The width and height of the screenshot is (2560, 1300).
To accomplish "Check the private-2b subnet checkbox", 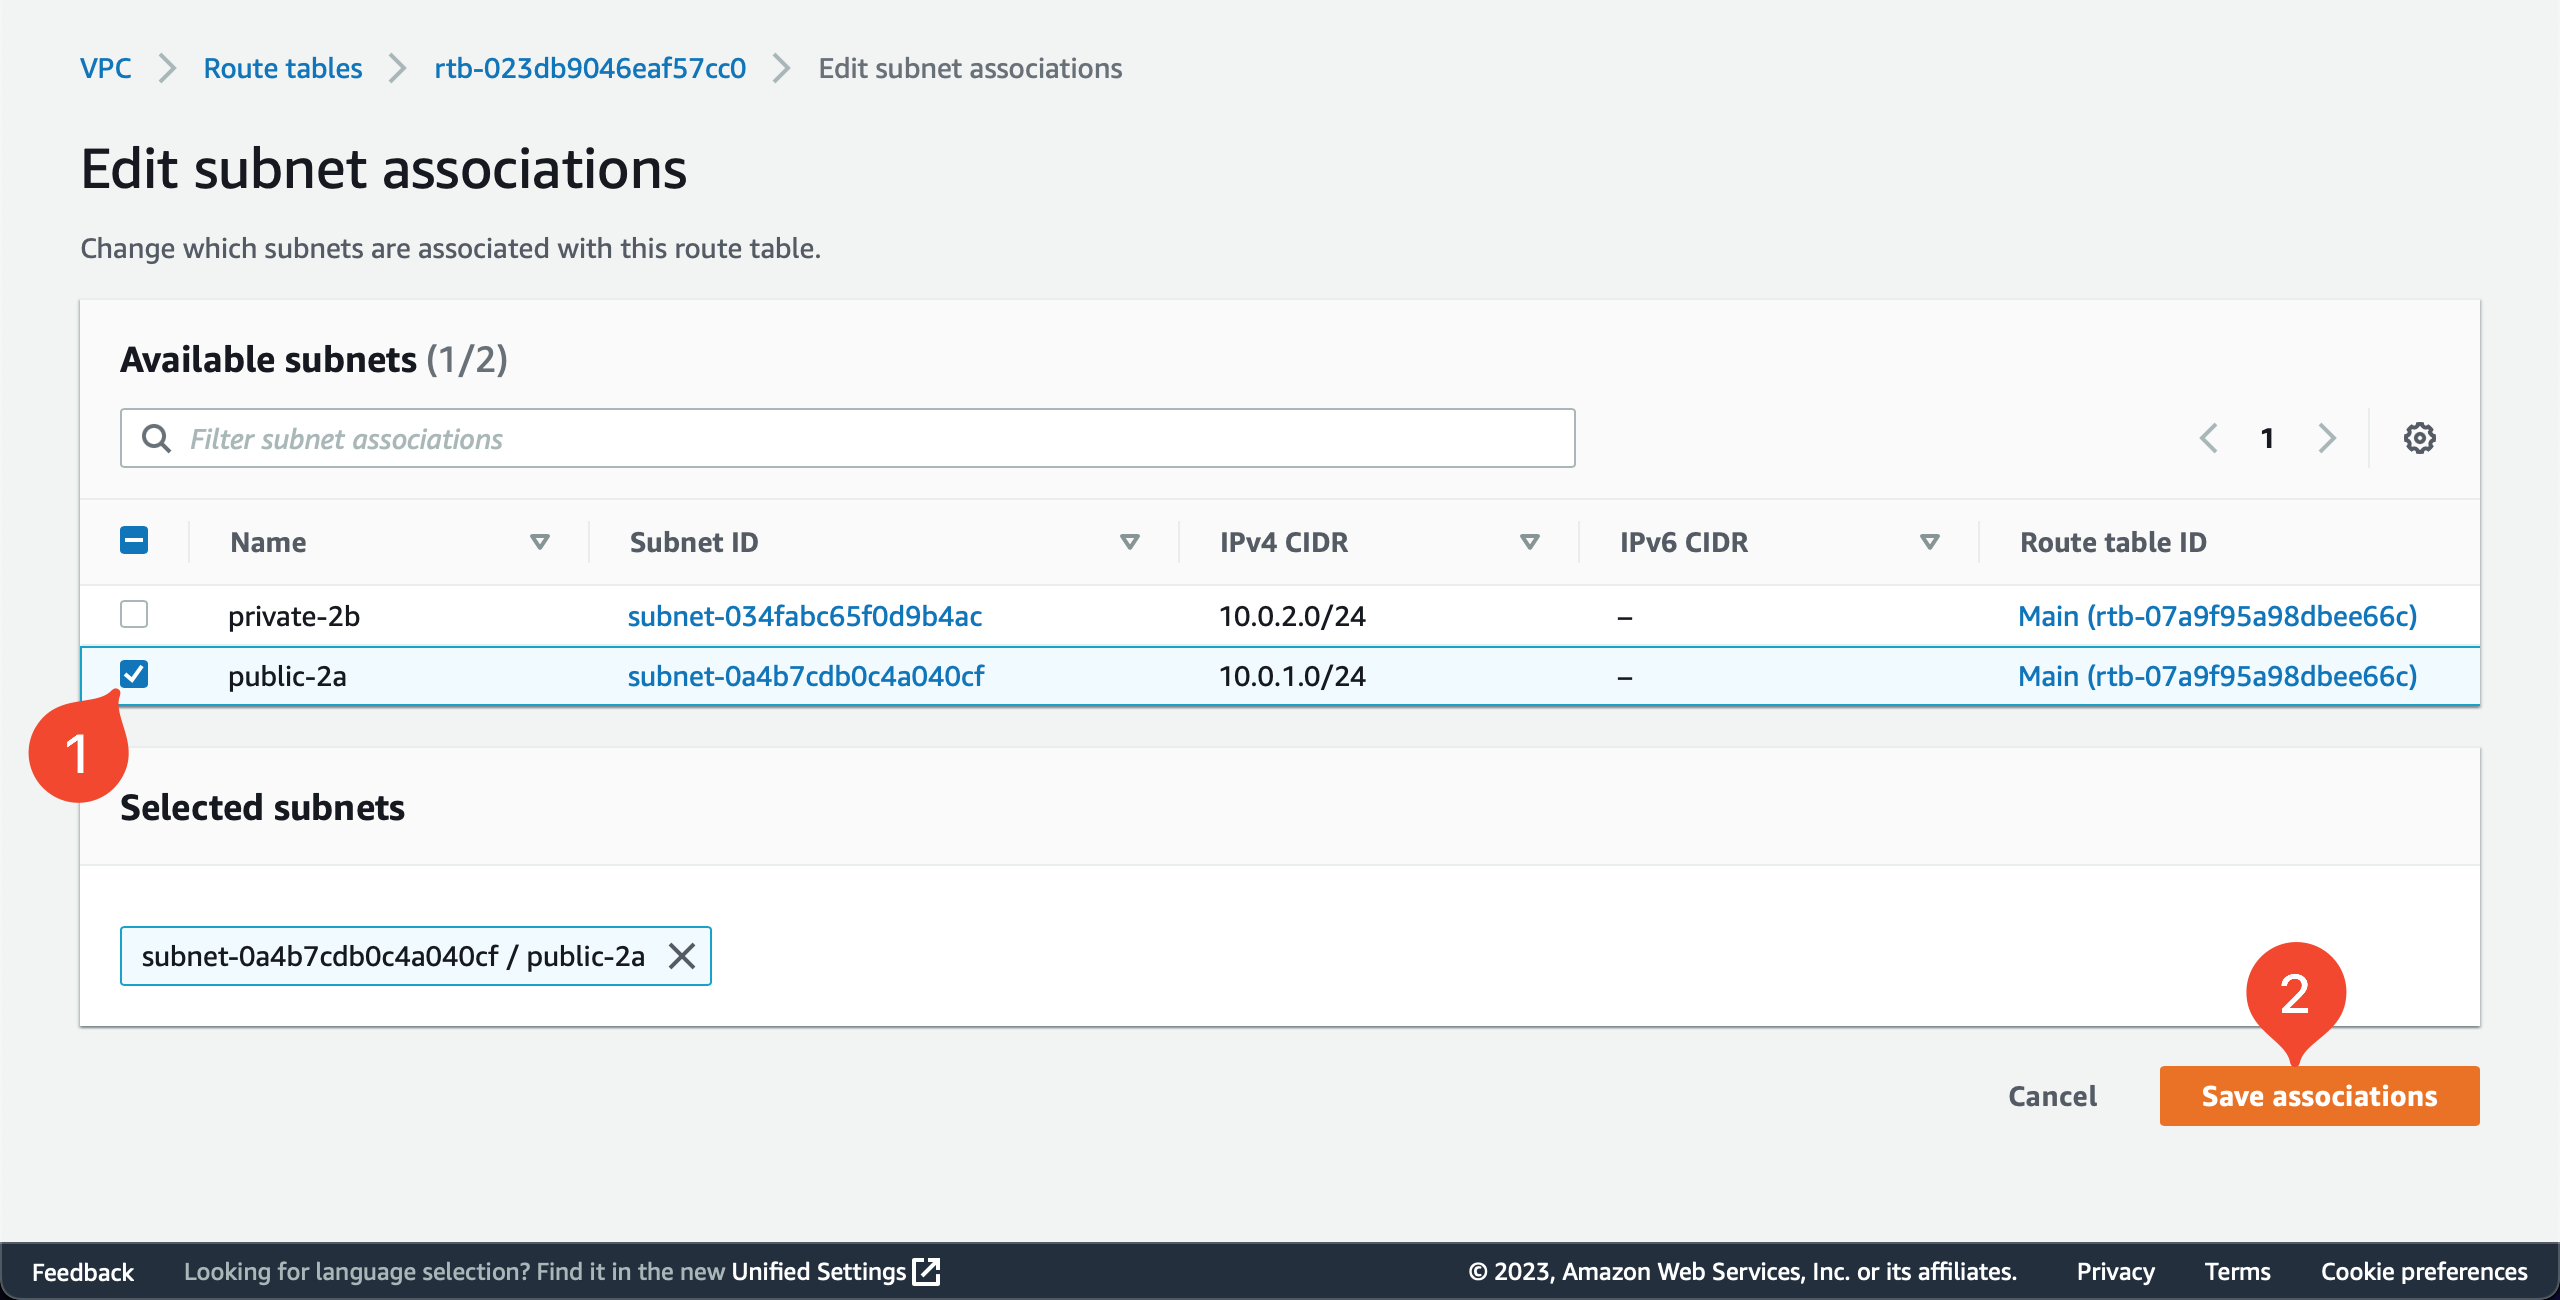I will pos(135,615).
